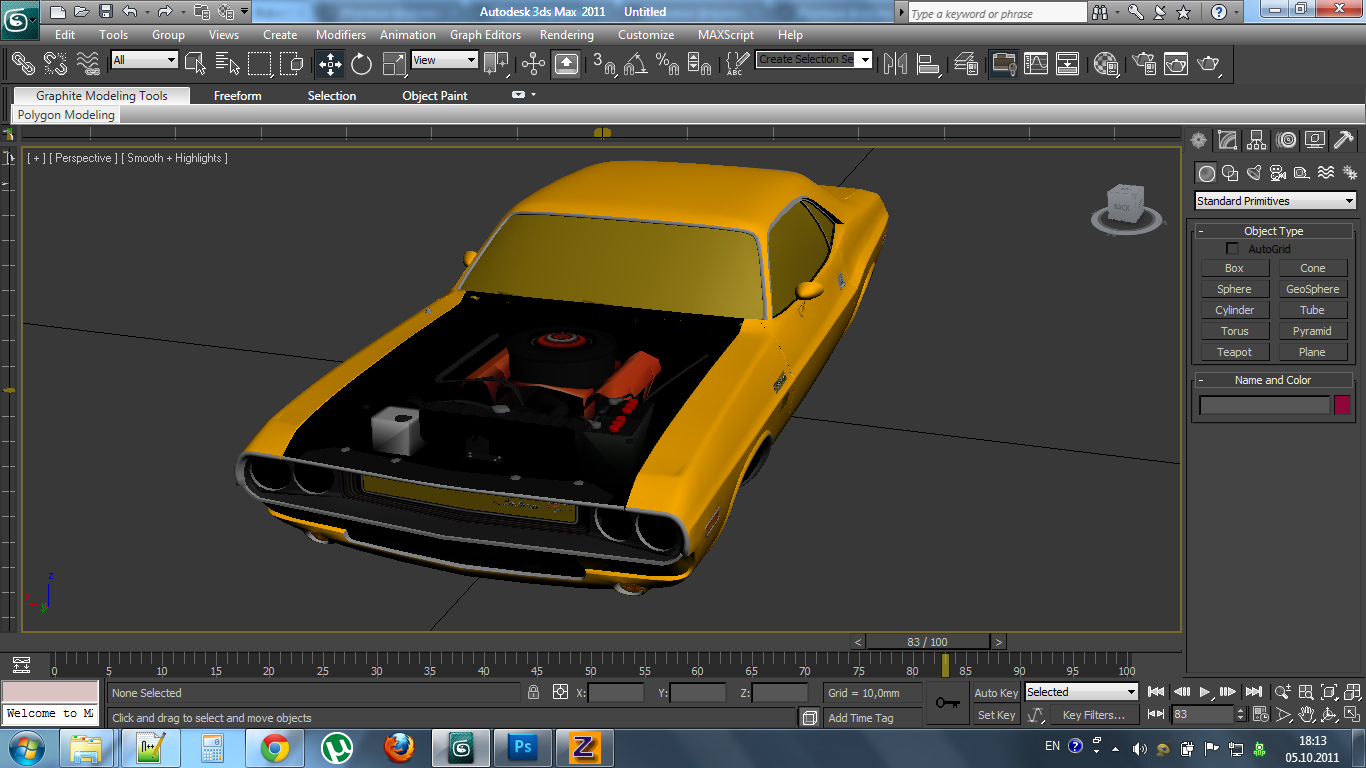Image resolution: width=1366 pixels, height=768 pixels.
Task: Switch to the Modify command panel
Action: pos(1227,140)
